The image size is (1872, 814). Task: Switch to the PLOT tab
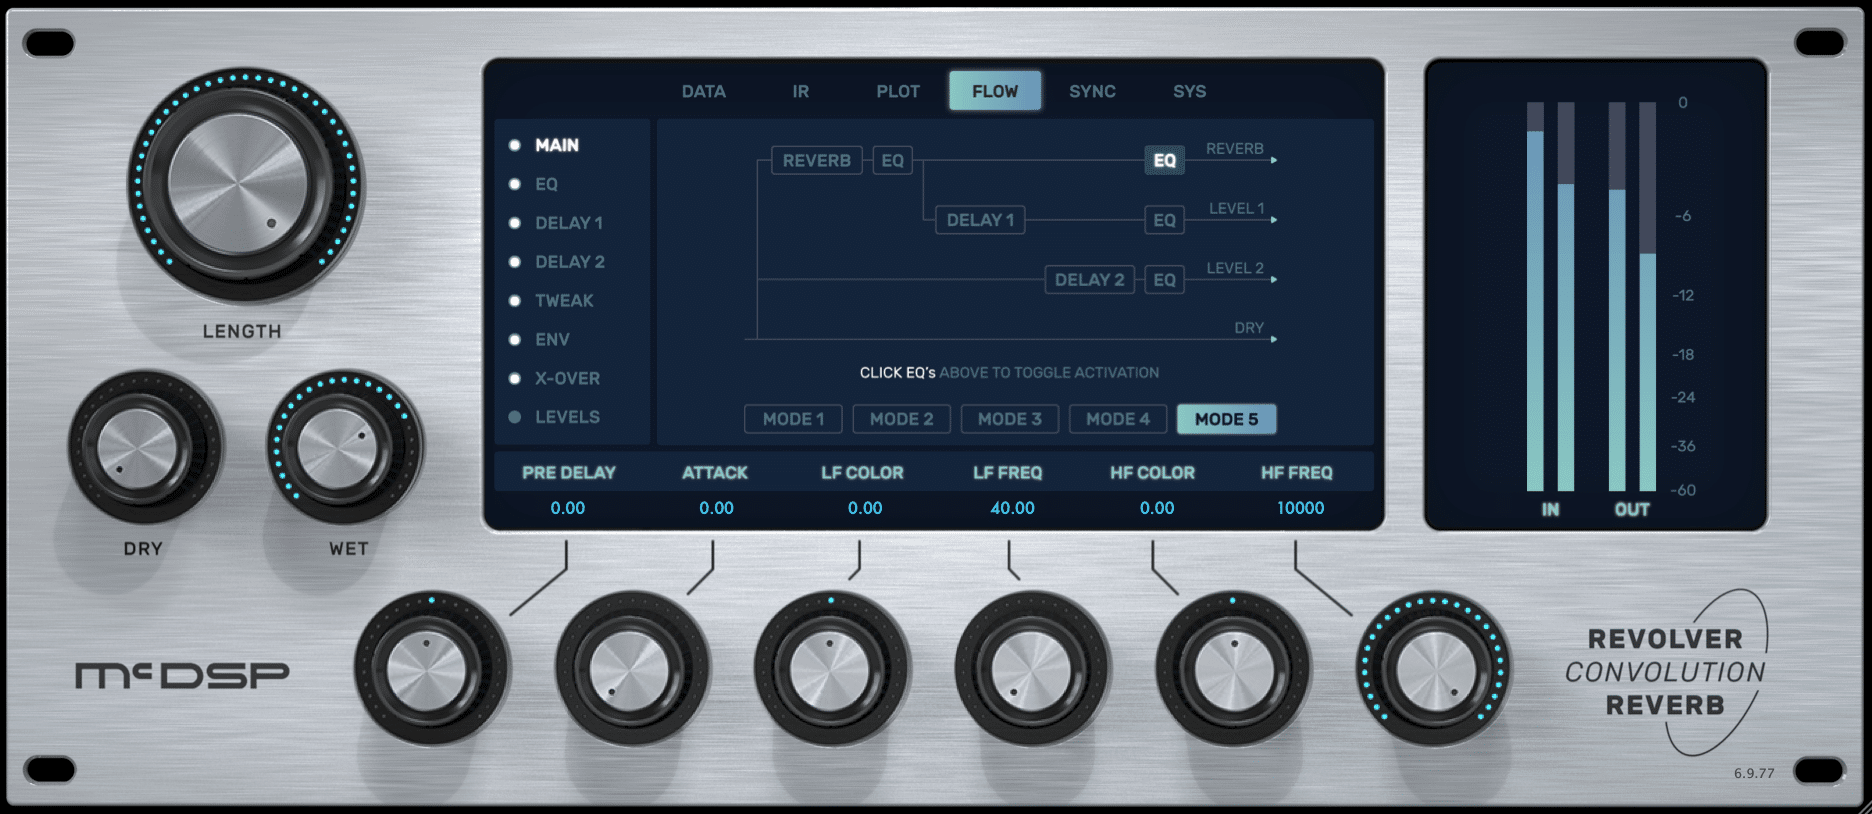897,91
